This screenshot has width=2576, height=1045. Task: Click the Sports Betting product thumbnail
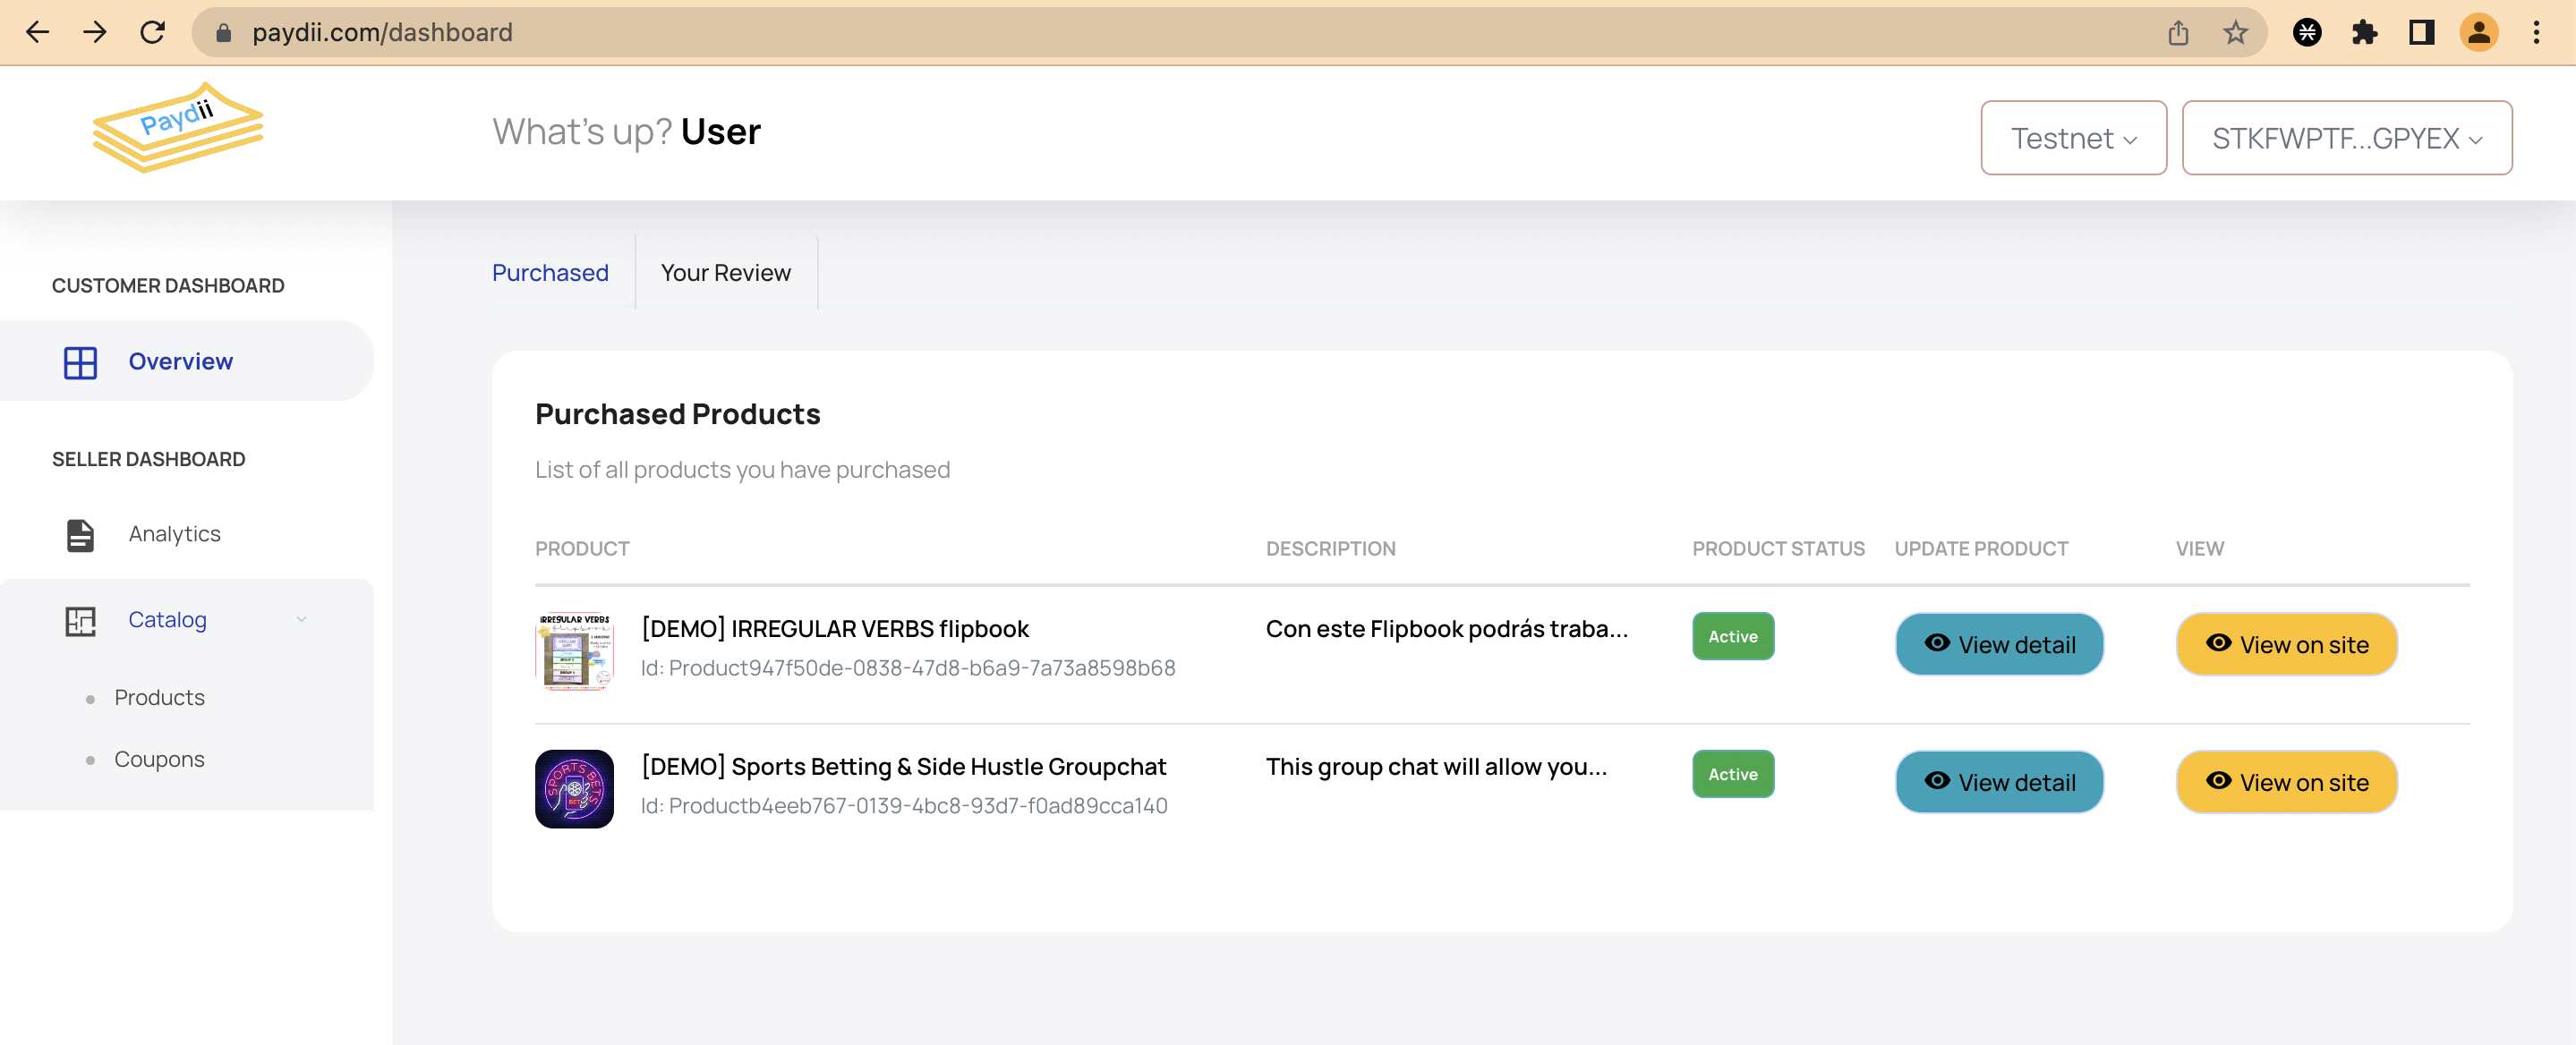pos(574,789)
